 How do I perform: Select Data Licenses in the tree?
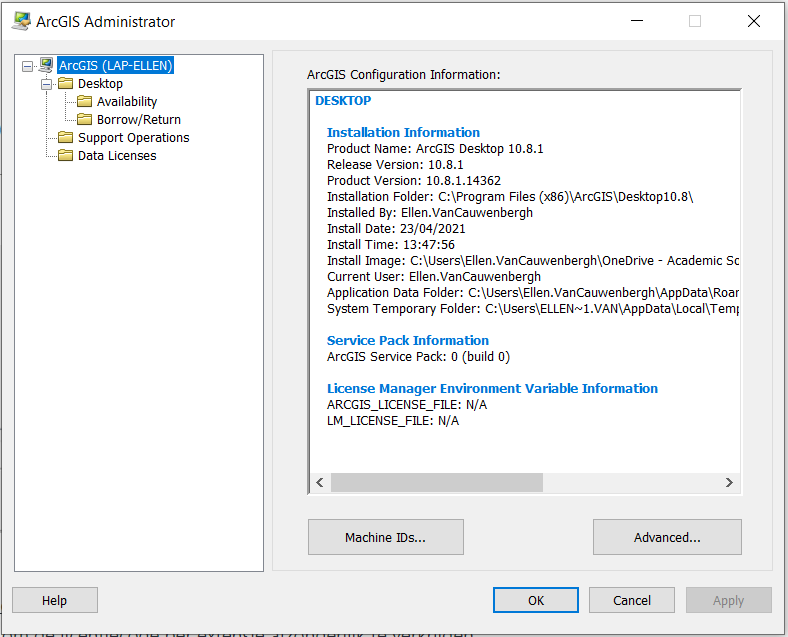pyautogui.click(x=117, y=156)
